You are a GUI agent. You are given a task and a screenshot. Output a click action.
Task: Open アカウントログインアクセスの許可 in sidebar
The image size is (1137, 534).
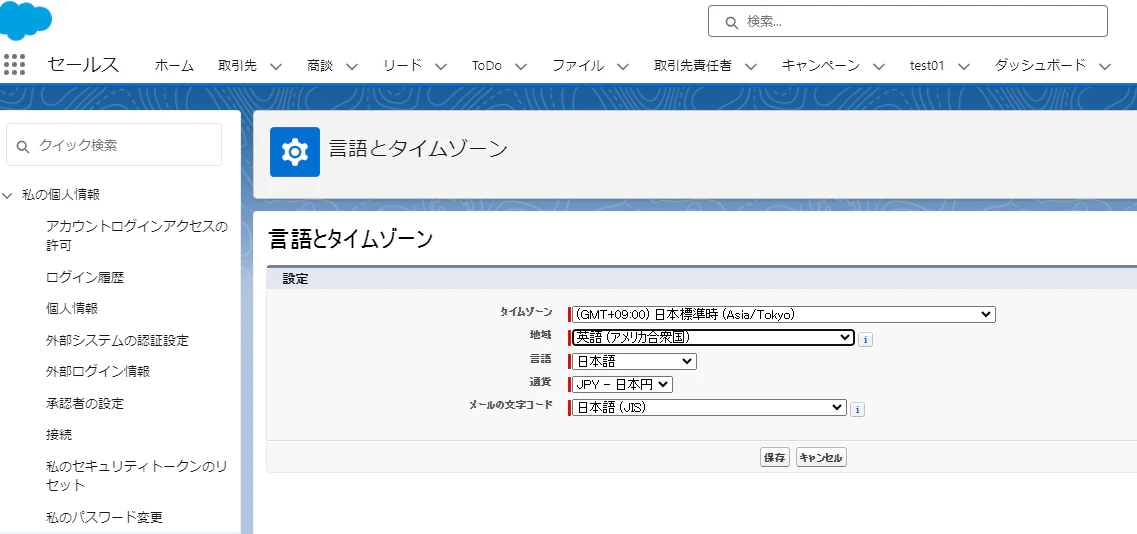point(136,236)
